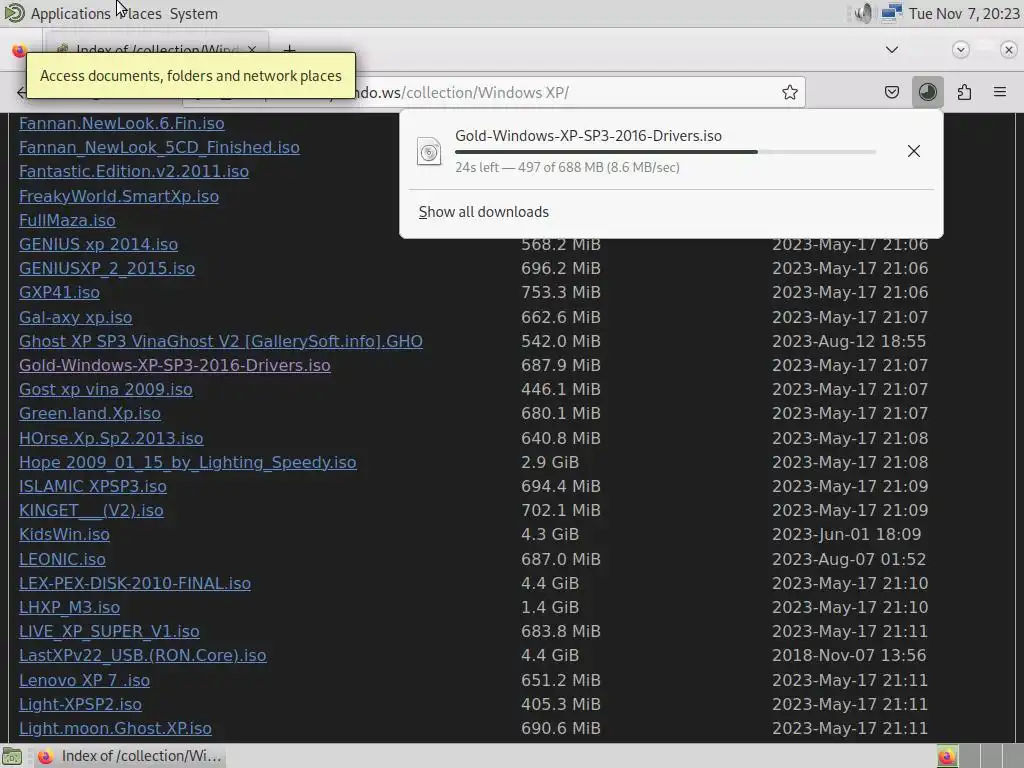1024x768 pixels.
Task: Open GXP41.iso link
Action: (59, 292)
